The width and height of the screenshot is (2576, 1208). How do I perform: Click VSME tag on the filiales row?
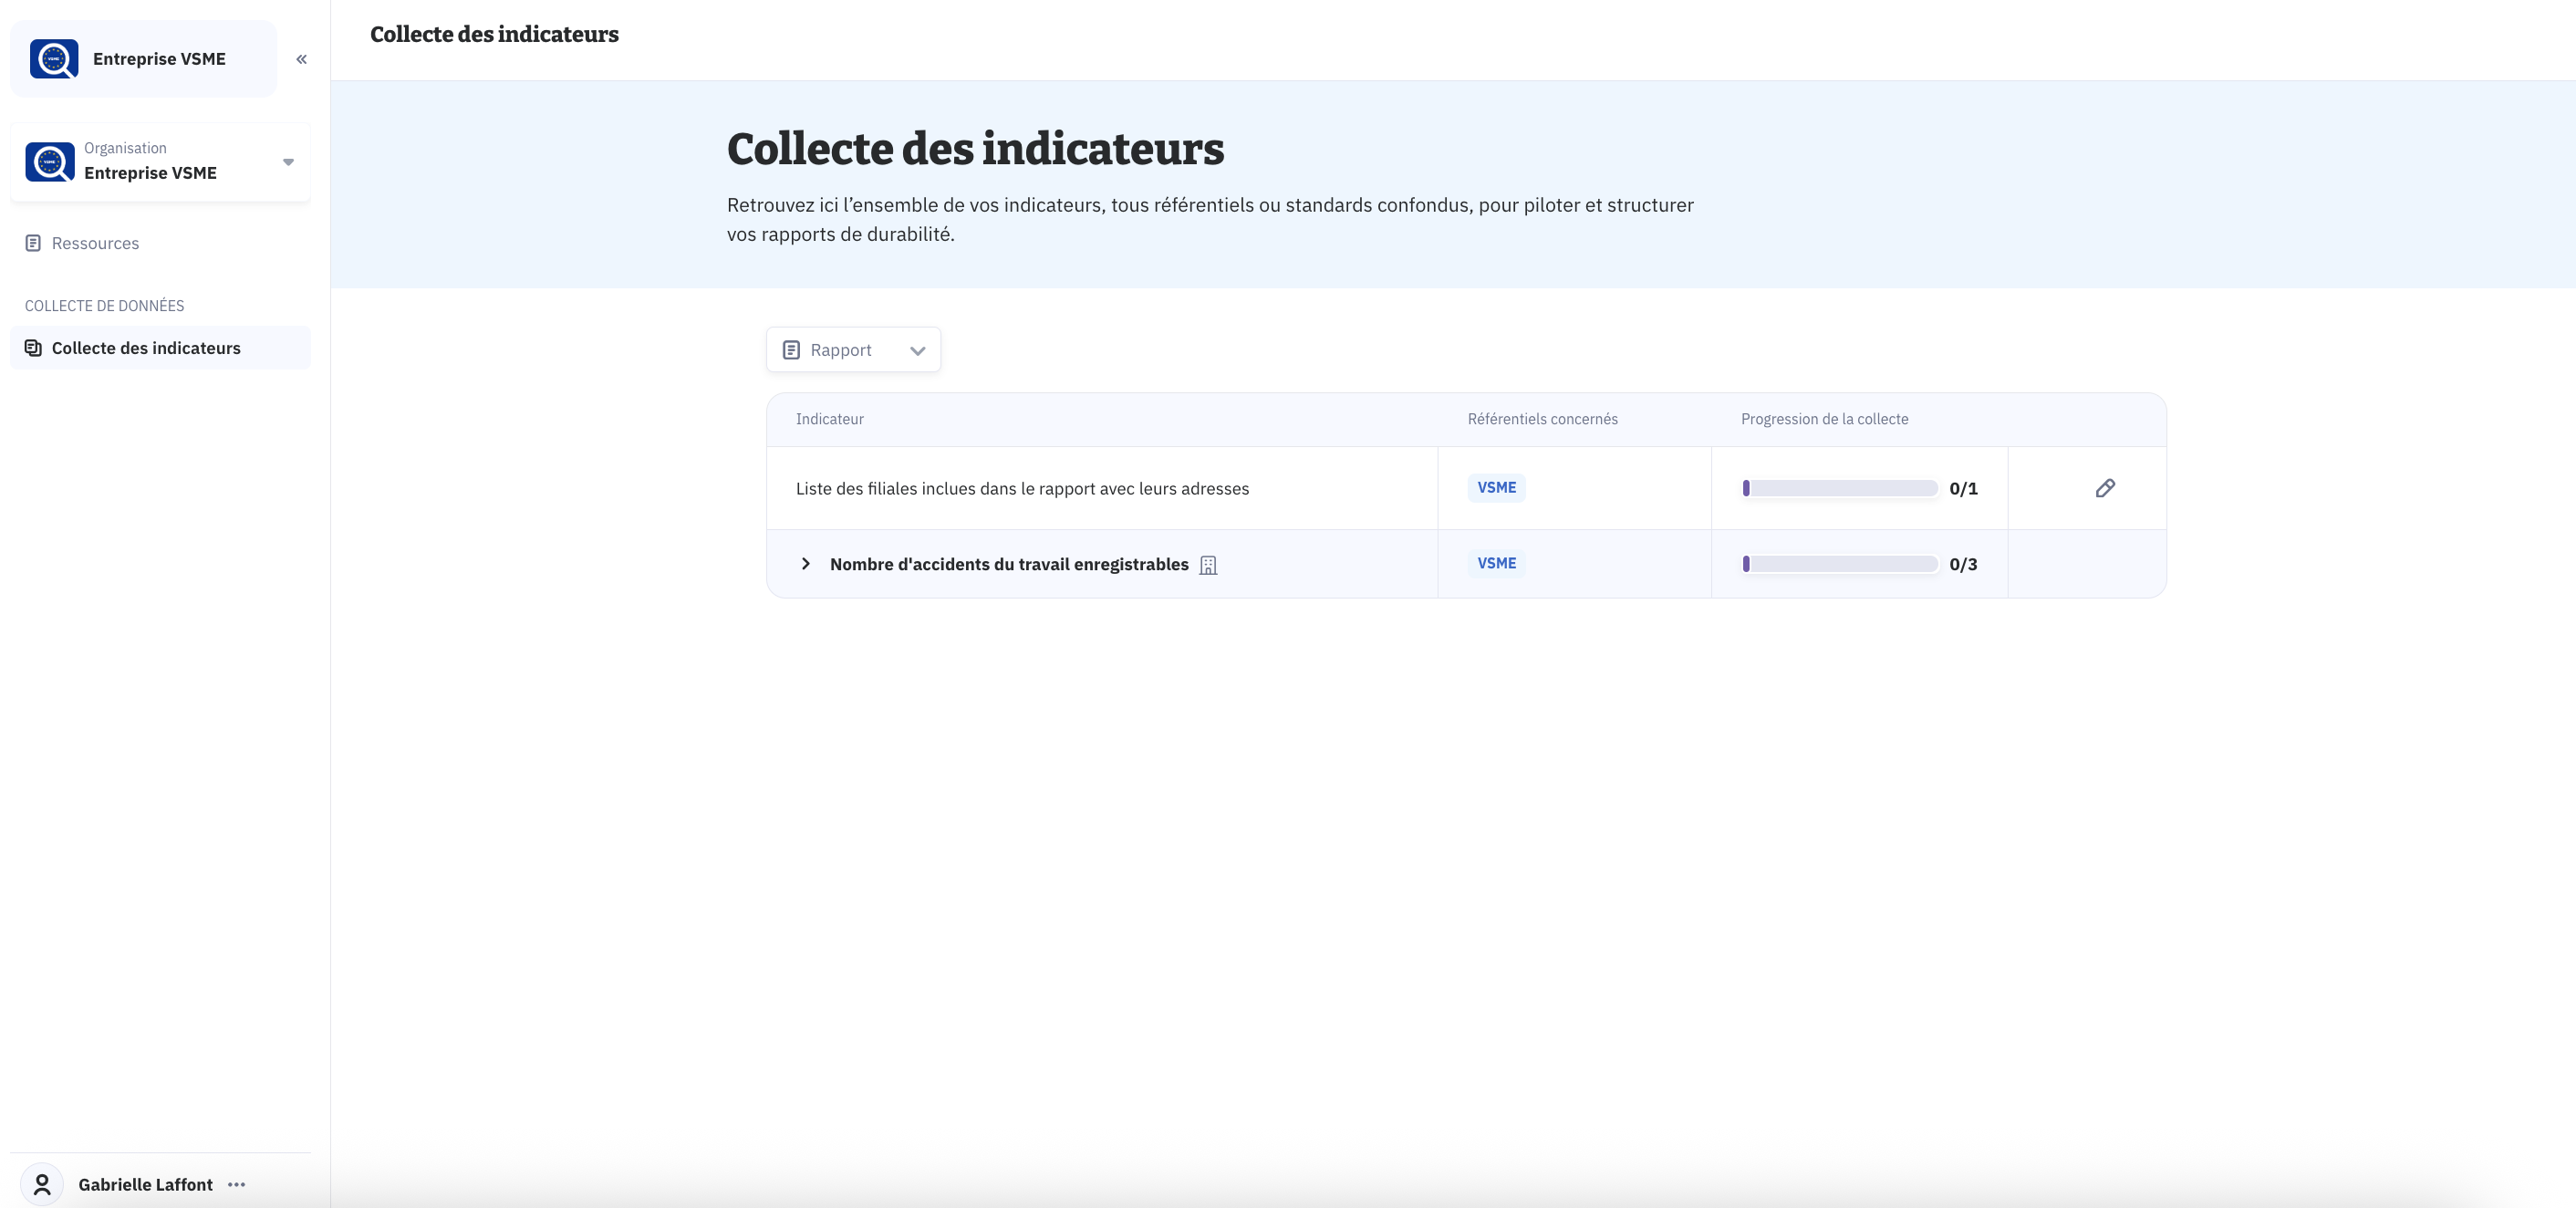click(1496, 487)
